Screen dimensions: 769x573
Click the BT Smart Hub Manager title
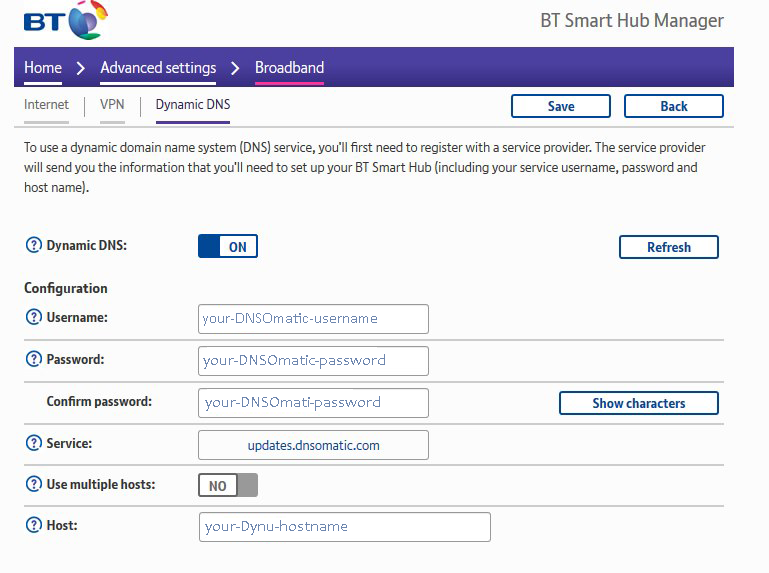coord(632,21)
